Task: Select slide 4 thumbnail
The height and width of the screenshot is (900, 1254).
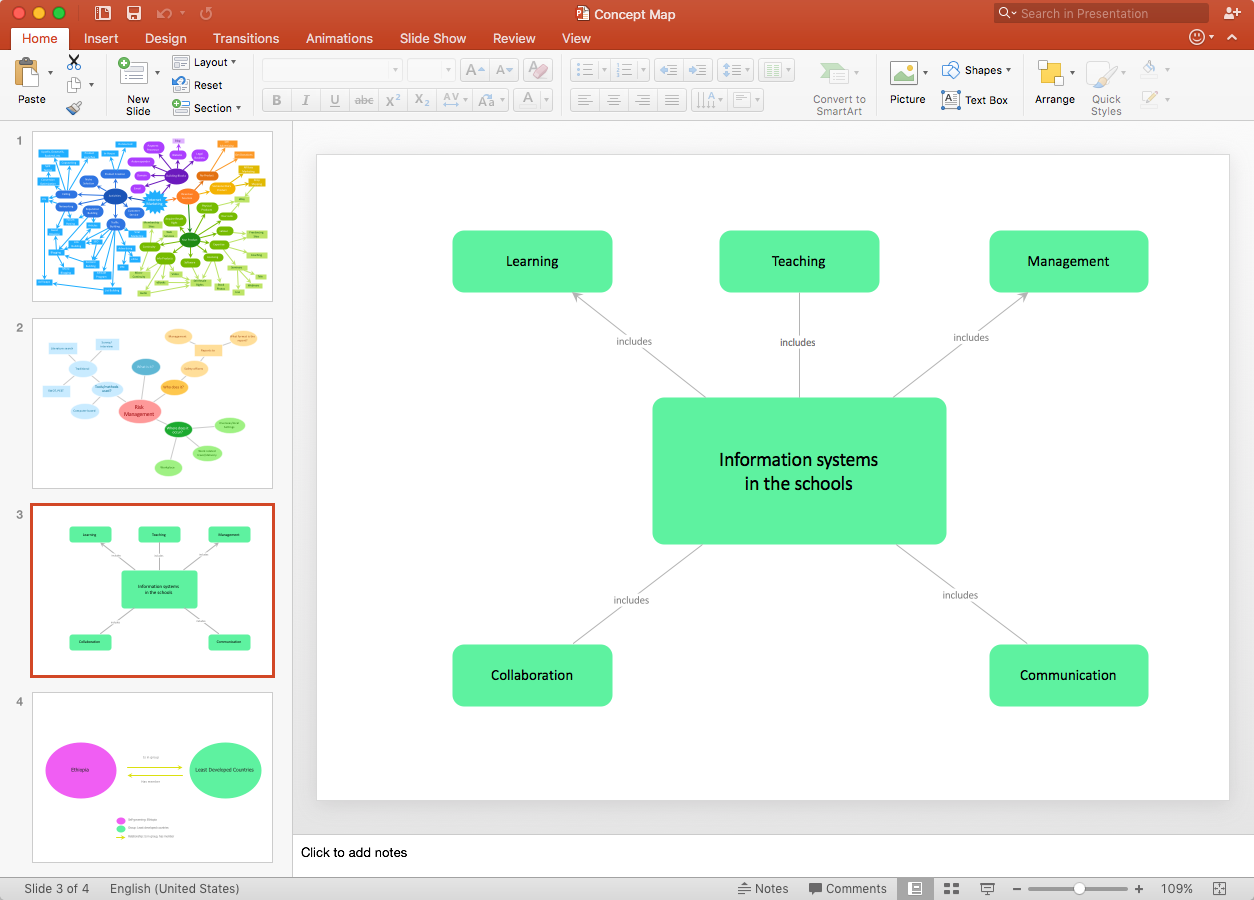Action: tap(152, 777)
